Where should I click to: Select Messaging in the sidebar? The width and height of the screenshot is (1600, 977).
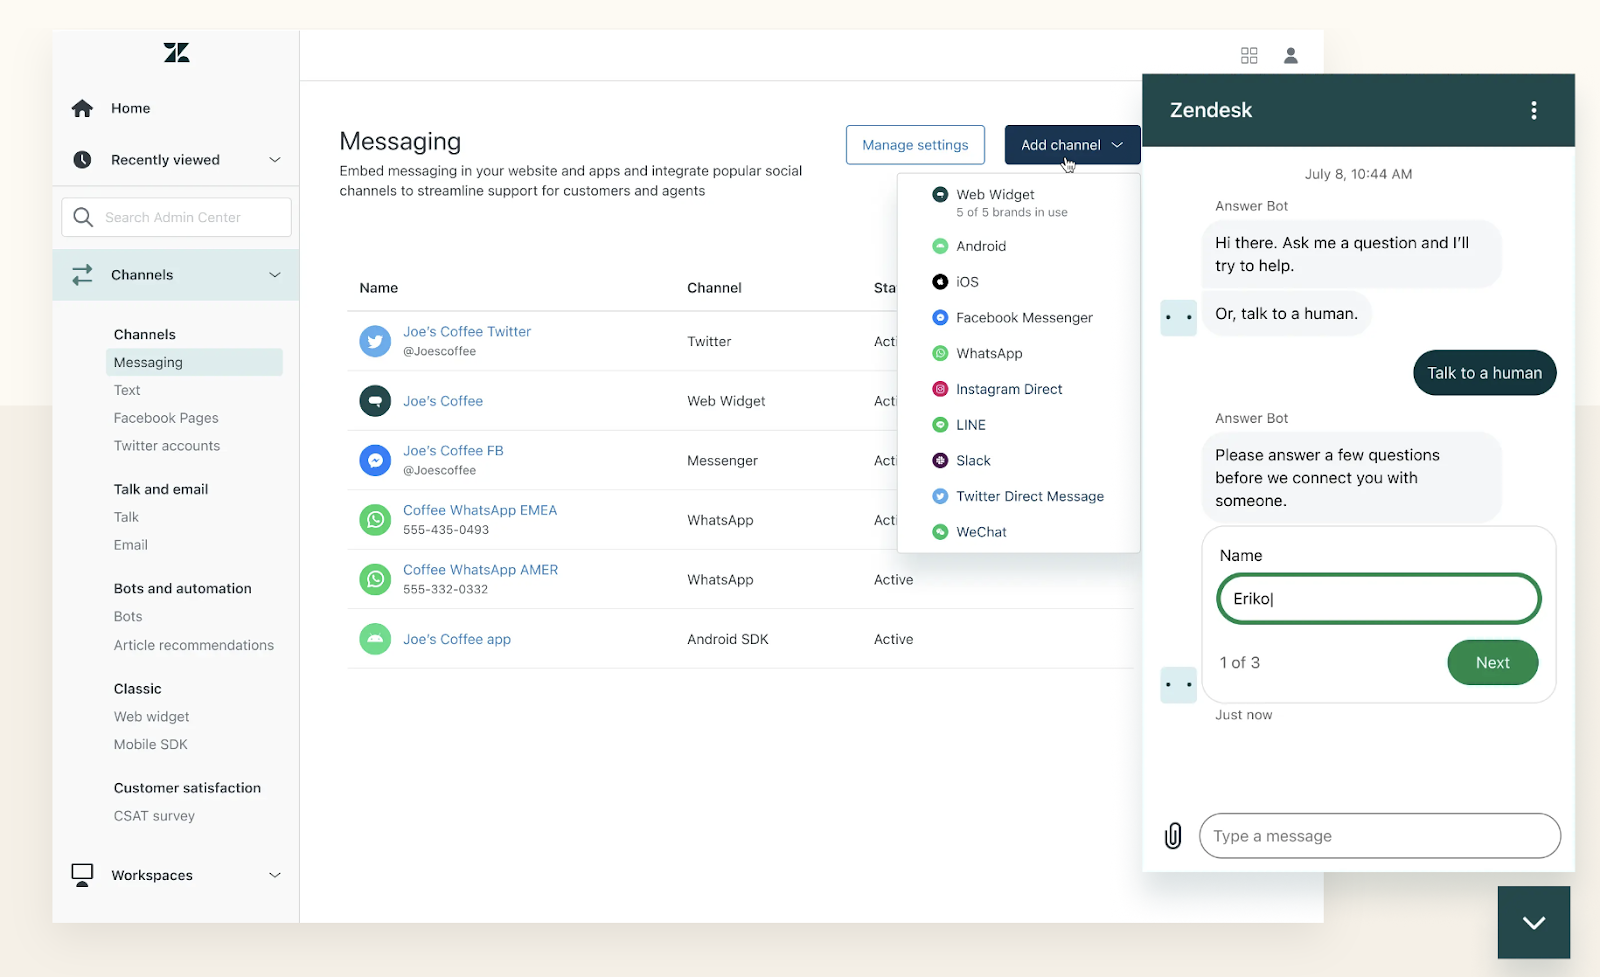pyautogui.click(x=194, y=362)
